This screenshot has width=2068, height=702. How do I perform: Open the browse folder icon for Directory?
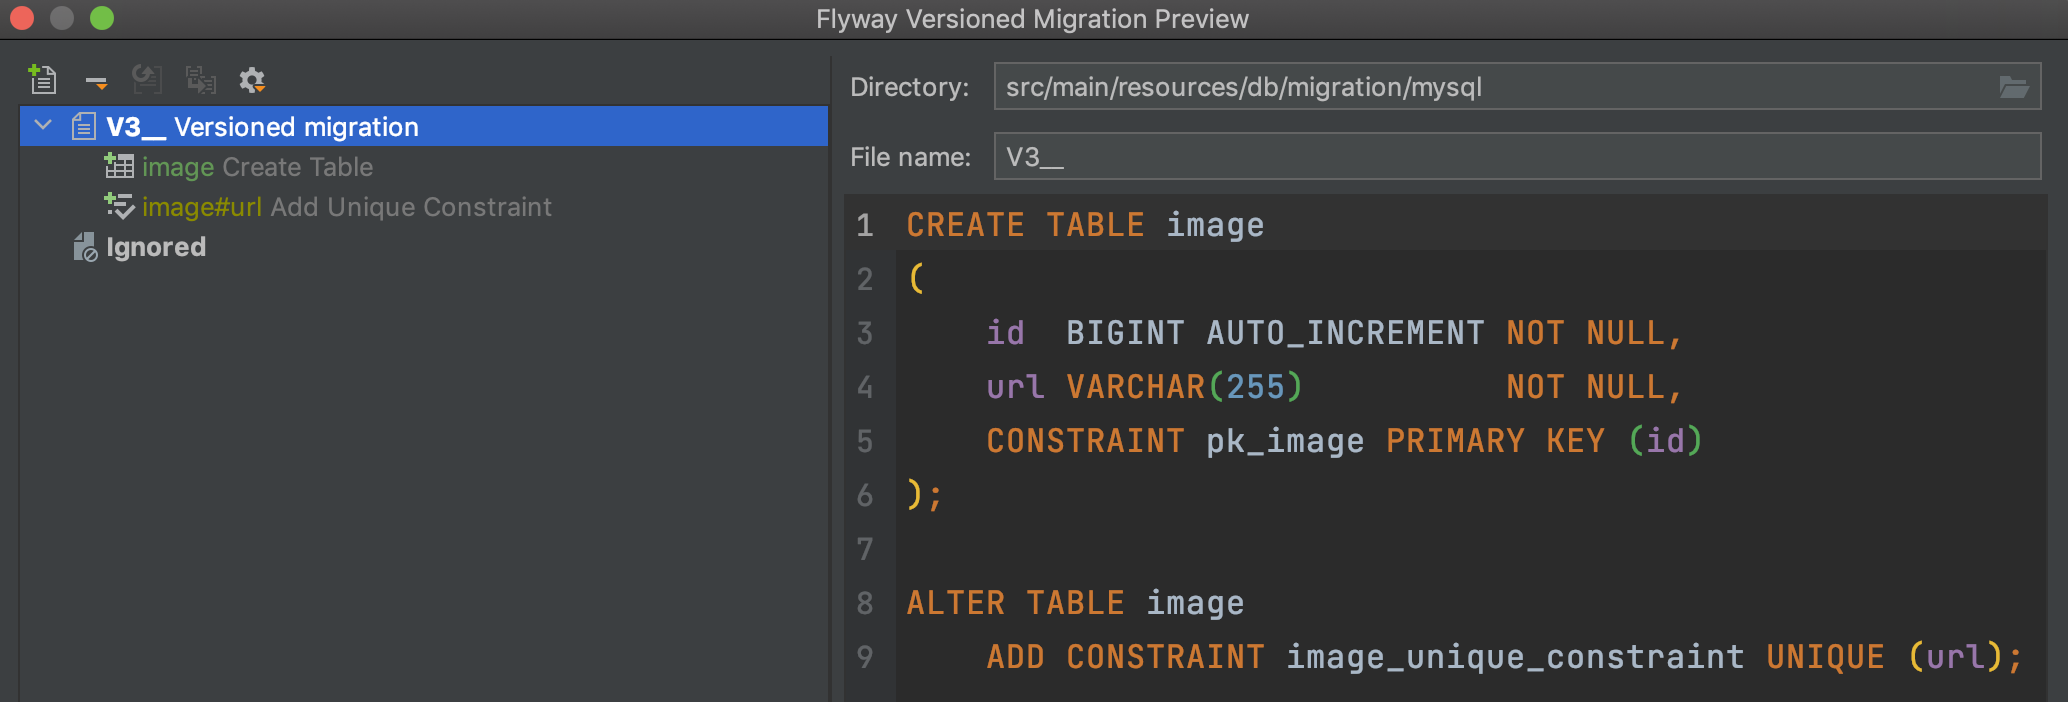pyautogui.click(x=2014, y=87)
